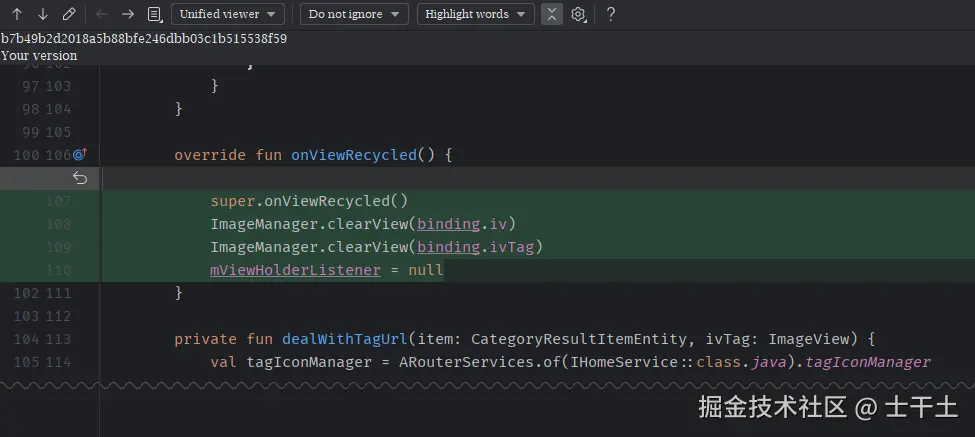The height and width of the screenshot is (437, 975).
Task: Click the Your version label
Action: click(x=39, y=55)
